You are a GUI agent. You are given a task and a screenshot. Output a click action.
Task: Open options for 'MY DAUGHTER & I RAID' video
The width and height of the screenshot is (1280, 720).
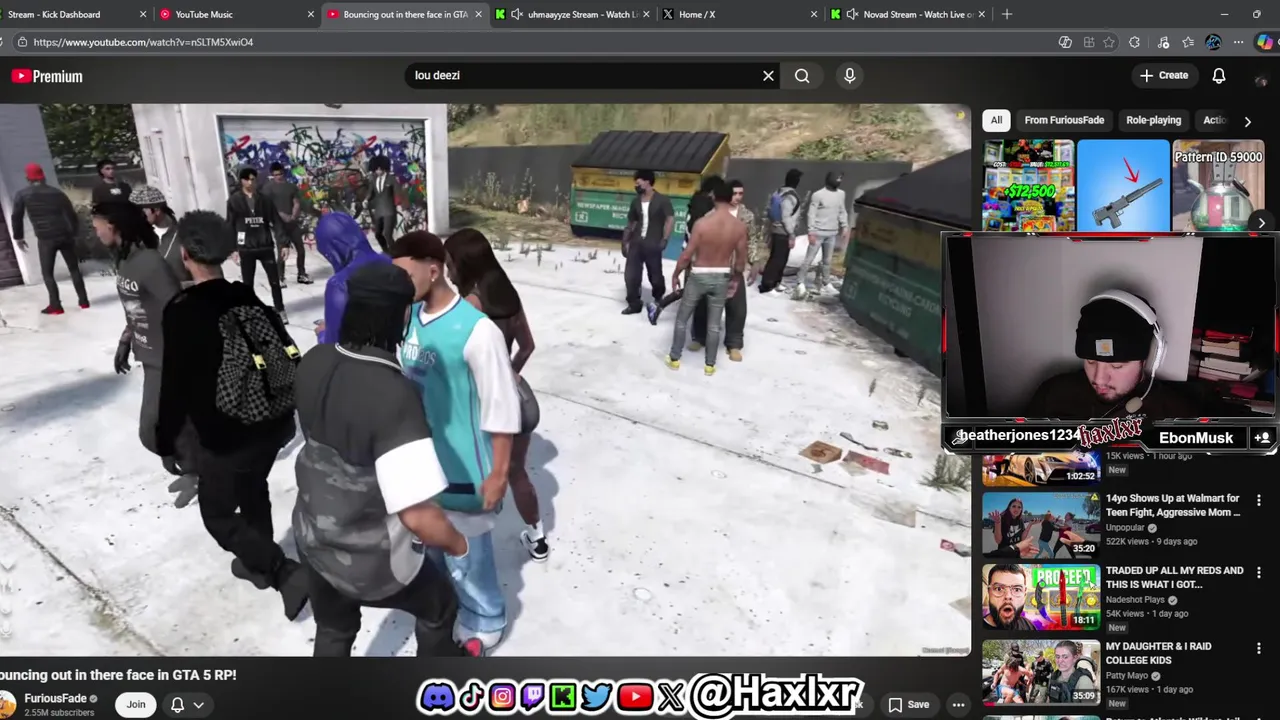pyautogui.click(x=1258, y=648)
